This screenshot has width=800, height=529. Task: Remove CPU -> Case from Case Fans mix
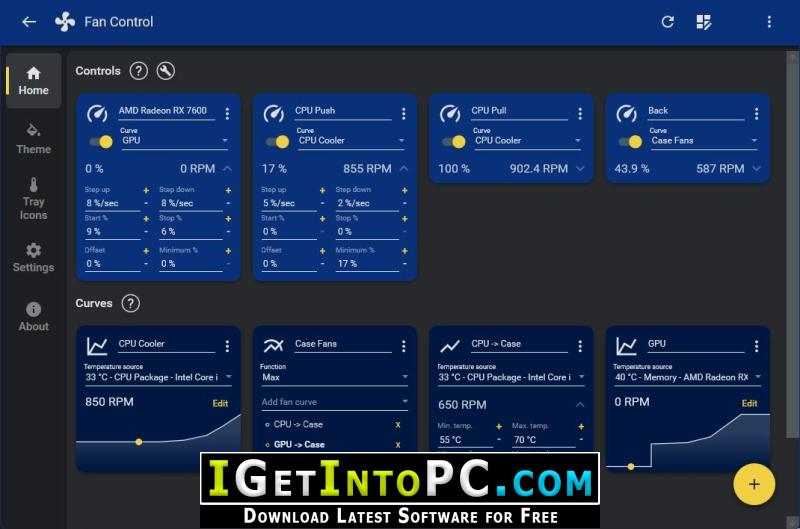point(398,424)
